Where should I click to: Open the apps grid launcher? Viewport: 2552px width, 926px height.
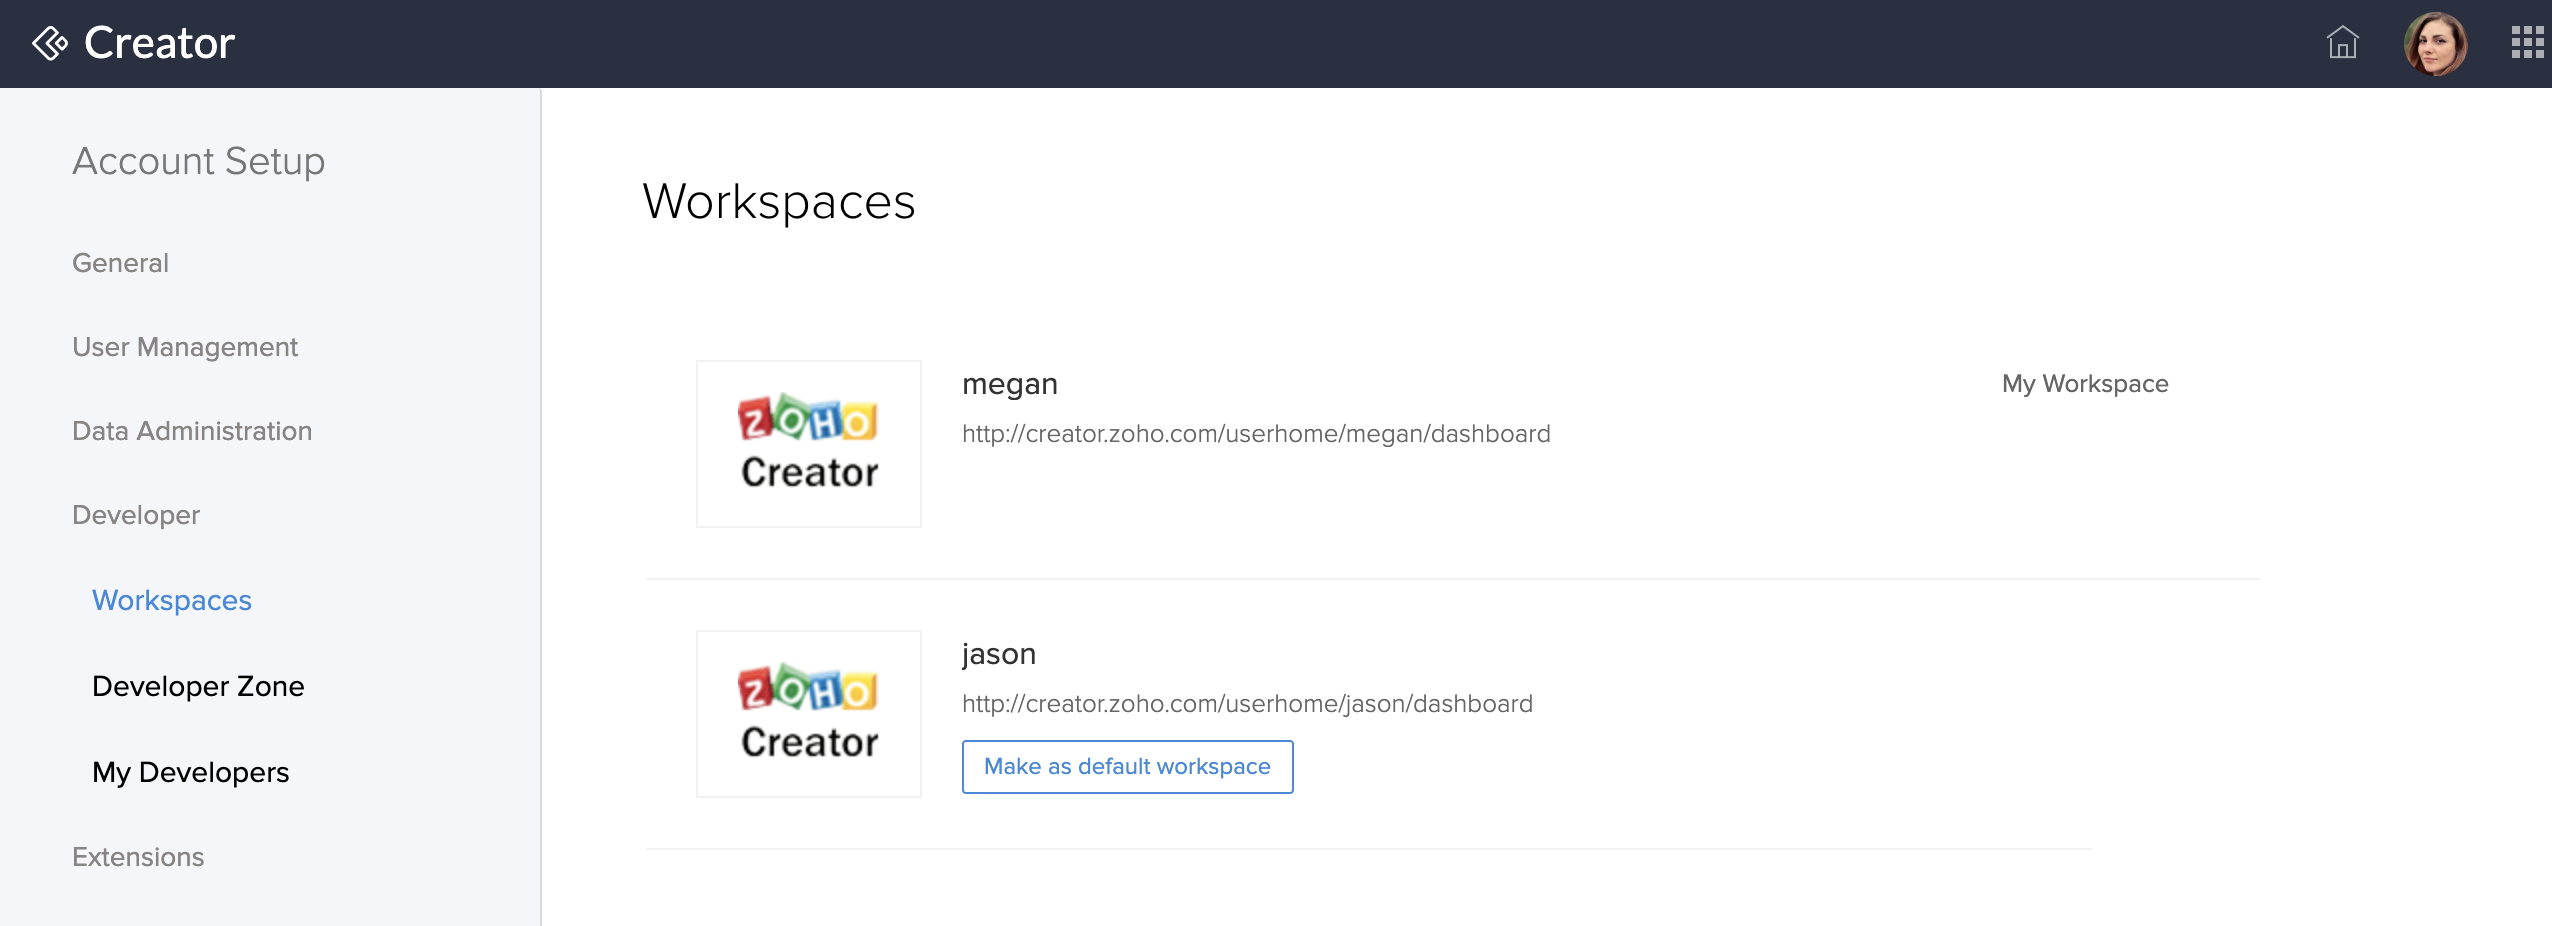click(x=2528, y=43)
